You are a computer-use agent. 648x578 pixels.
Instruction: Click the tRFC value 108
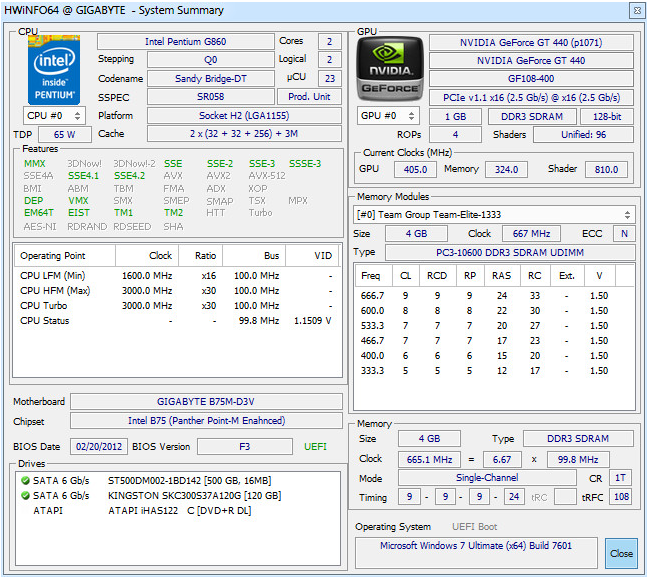(x=621, y=497)
